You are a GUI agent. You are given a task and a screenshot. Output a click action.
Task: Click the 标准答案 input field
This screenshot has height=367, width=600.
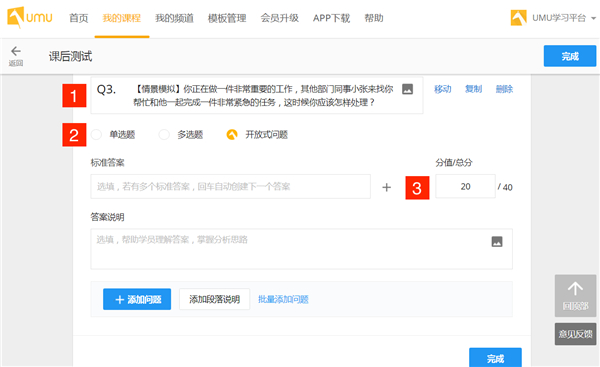[230, 187]
